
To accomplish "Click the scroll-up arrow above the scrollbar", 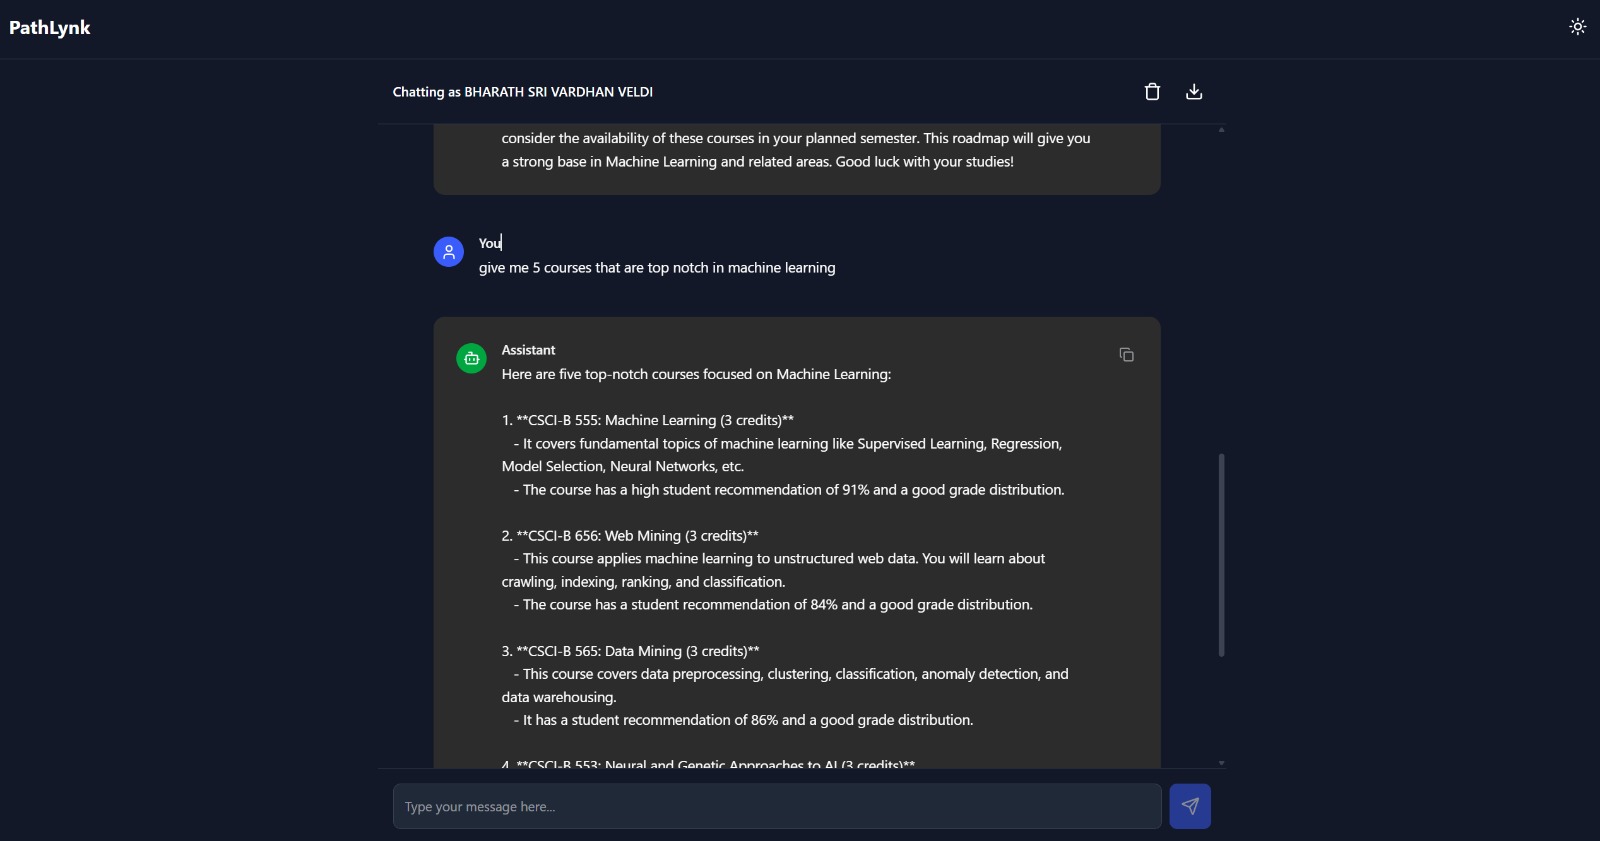I will (x=1221, y=130).
